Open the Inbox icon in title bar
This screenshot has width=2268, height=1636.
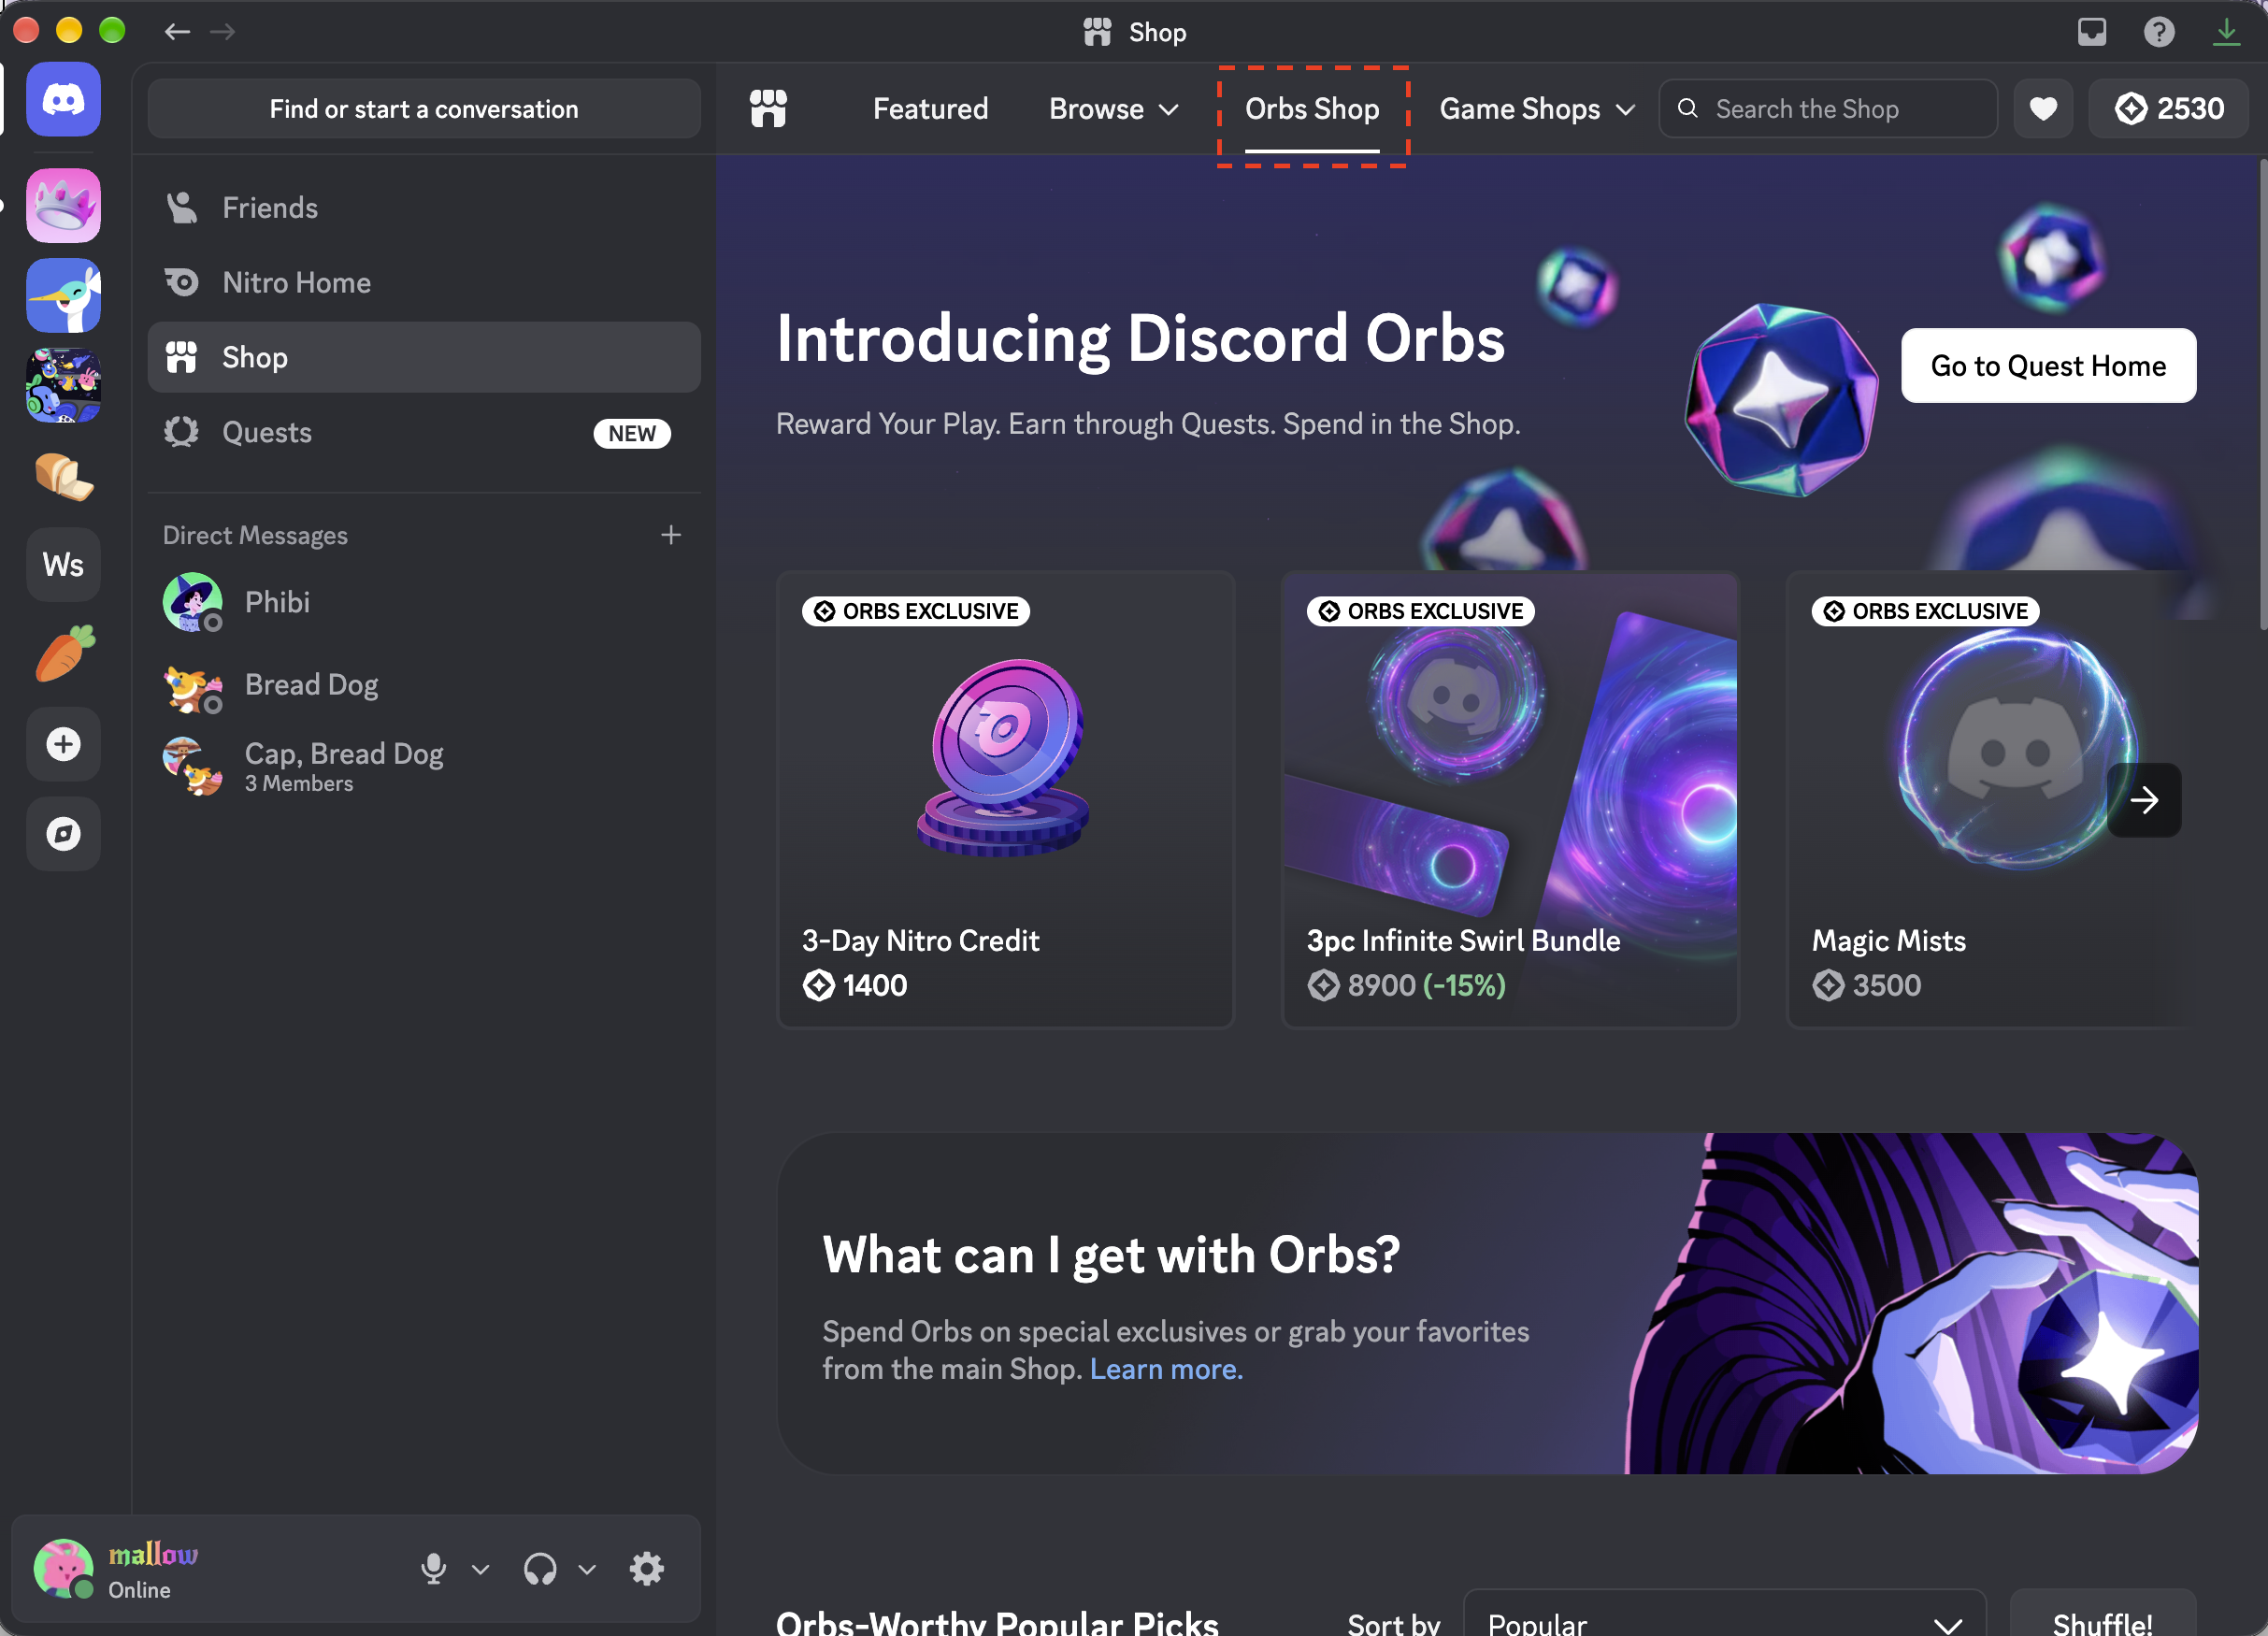point(2092,32)
